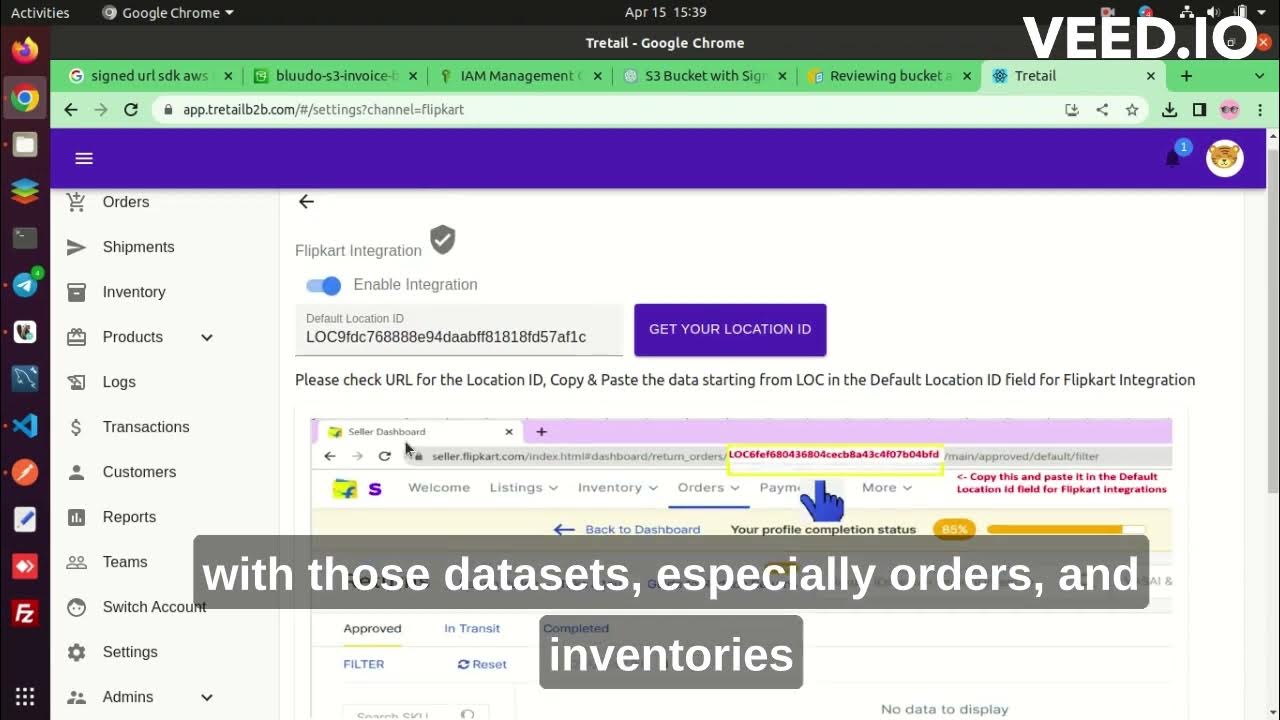Open the Activities overview
Viewport: 1280px width, 720px height.
[x=40, y=13]
